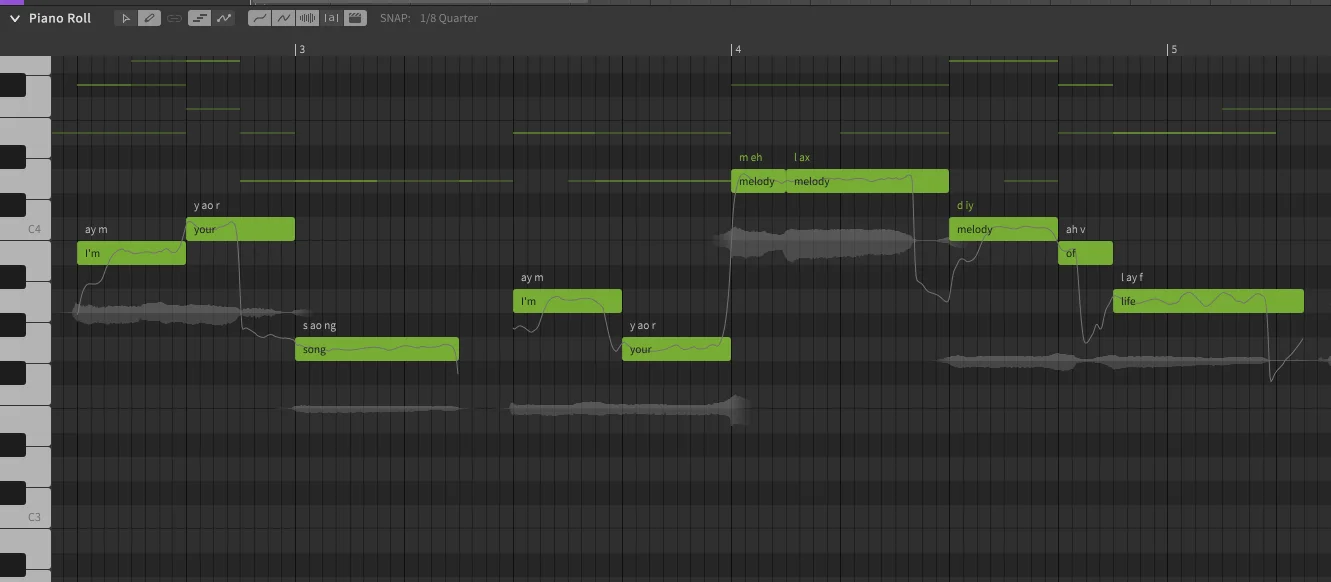The image size is (1331, 582).
Task: Toggle smooth pitch curve display
Action: click(259, 18)
